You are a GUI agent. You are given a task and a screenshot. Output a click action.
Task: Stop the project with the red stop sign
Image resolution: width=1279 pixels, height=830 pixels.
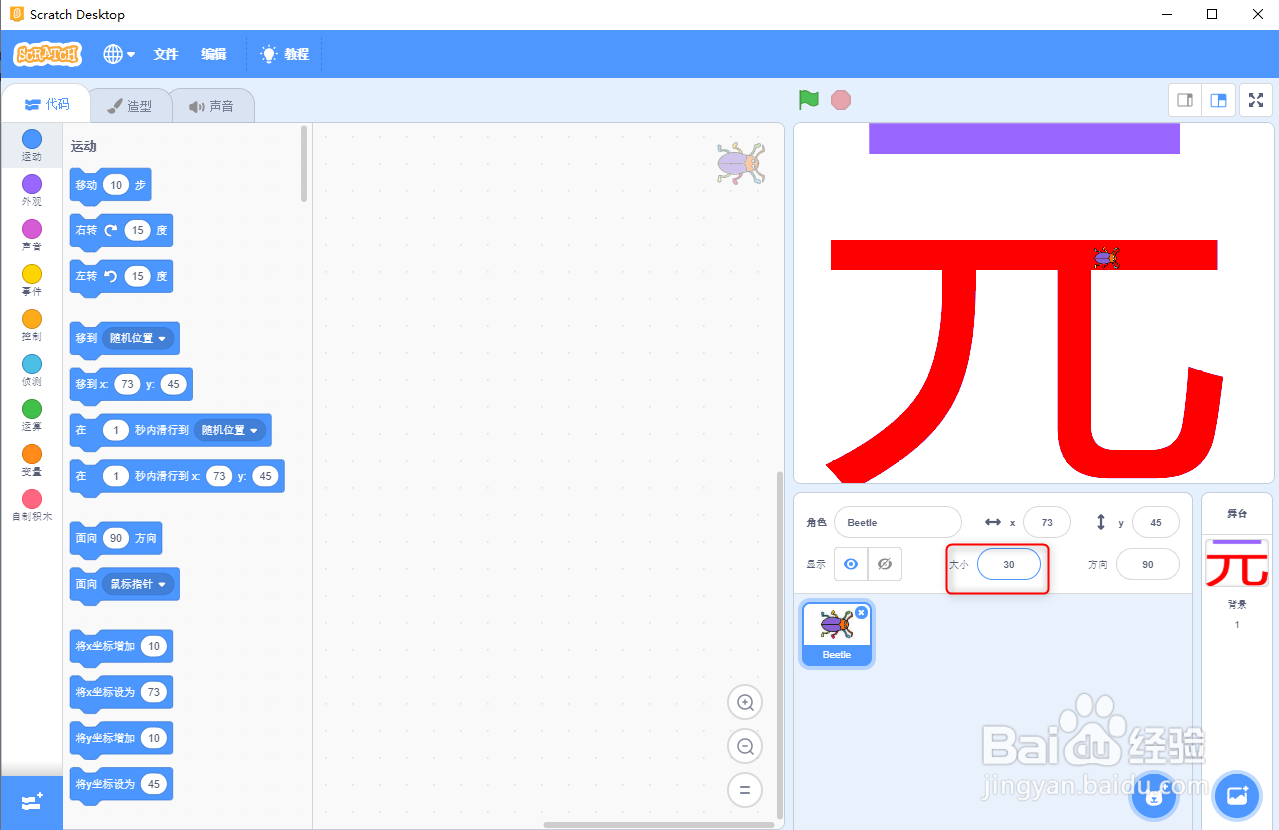coord(840,99)
